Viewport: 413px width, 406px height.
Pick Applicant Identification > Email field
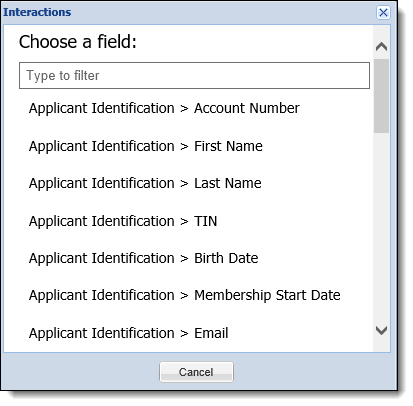[128, 333]
